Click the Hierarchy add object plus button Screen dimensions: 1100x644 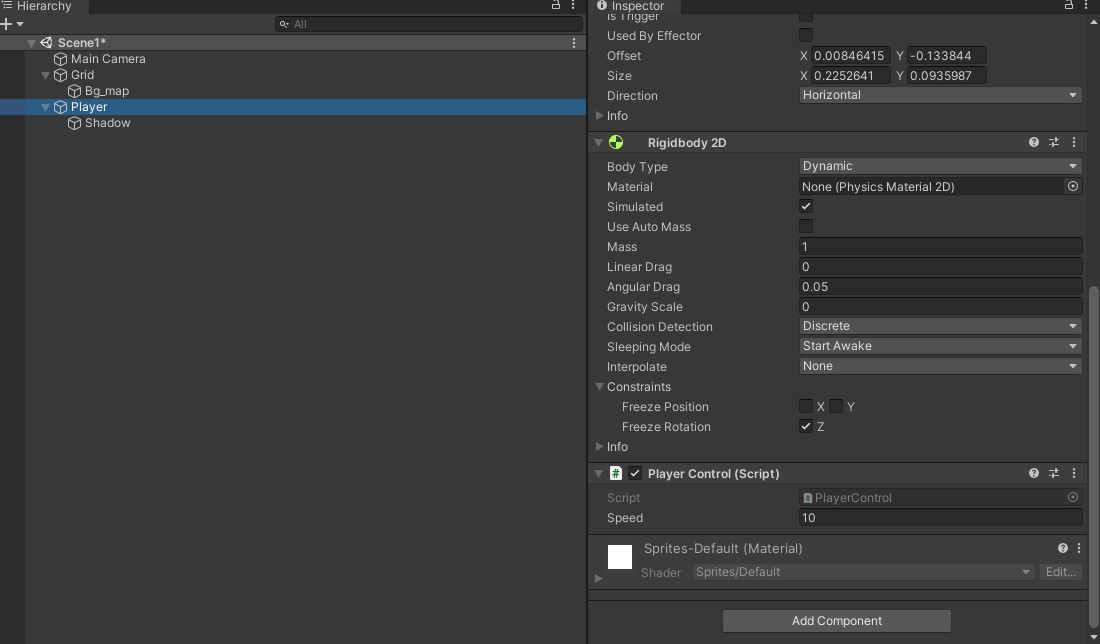[6, 24]
